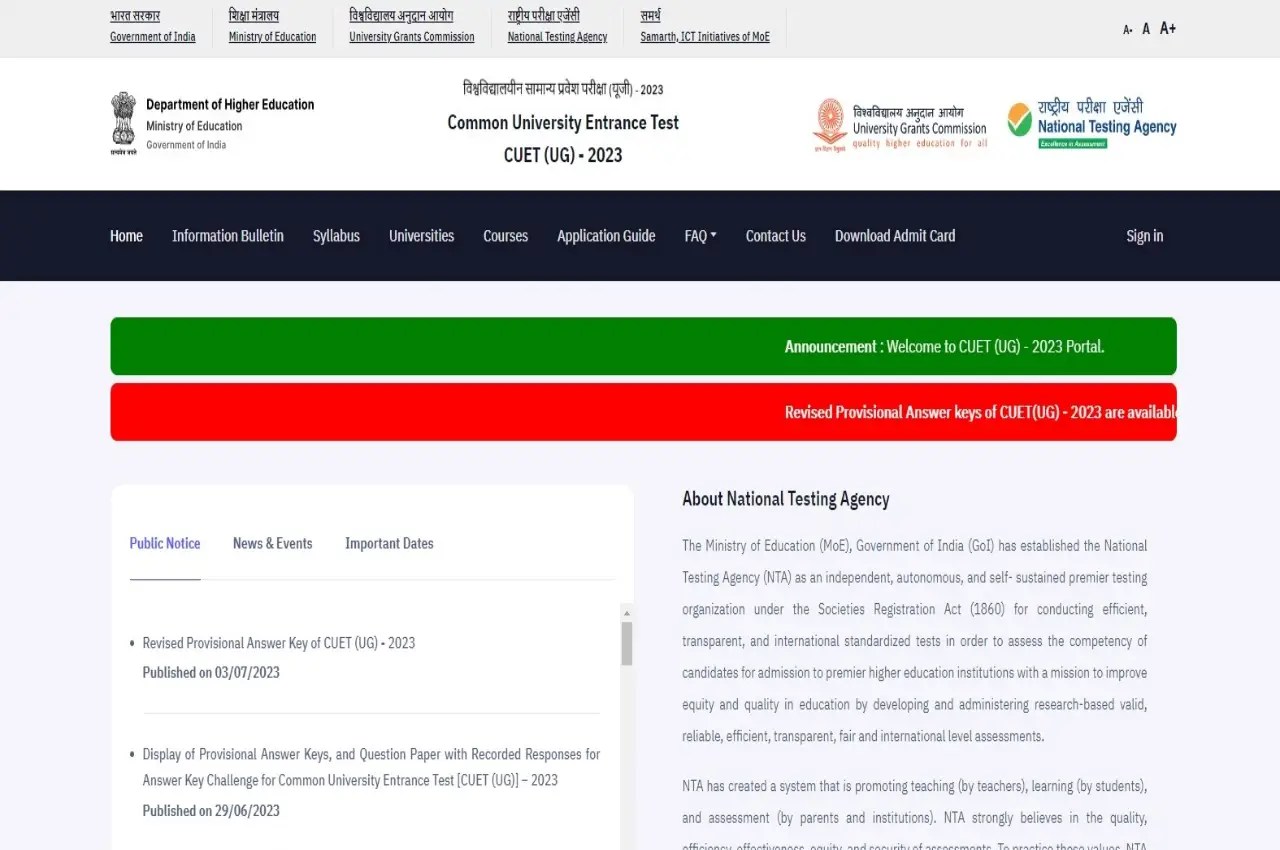The width and height of the screenshot is (1280, 850).
Task: Click the green Announcement welcome banner
Action: pyautogui.click(x=643, y=346)
